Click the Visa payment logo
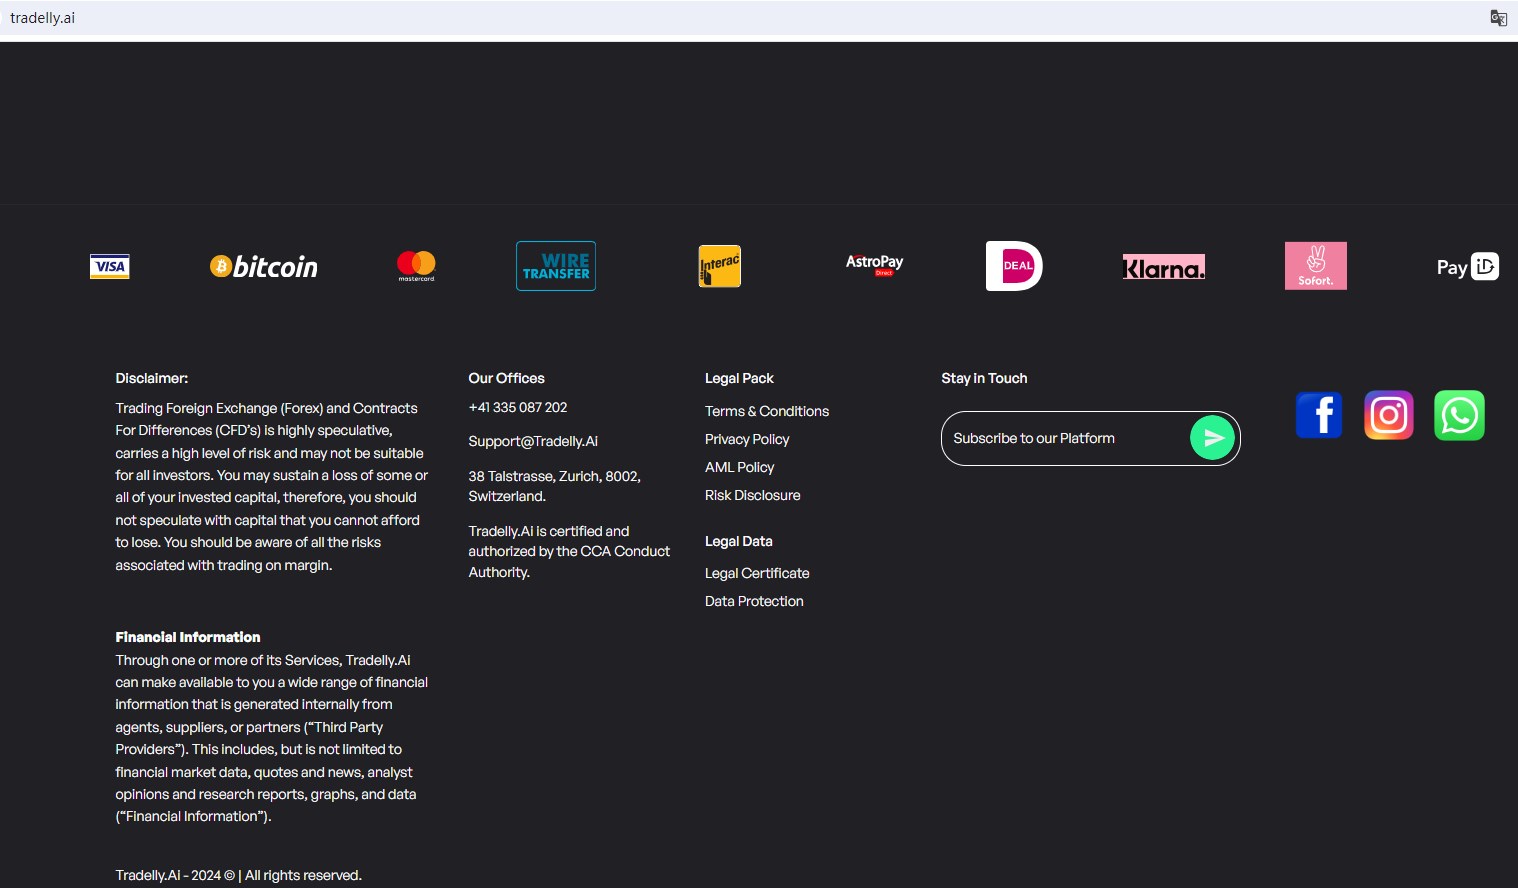Screen dimensions: 1518x888 click(x=110, y=267)
